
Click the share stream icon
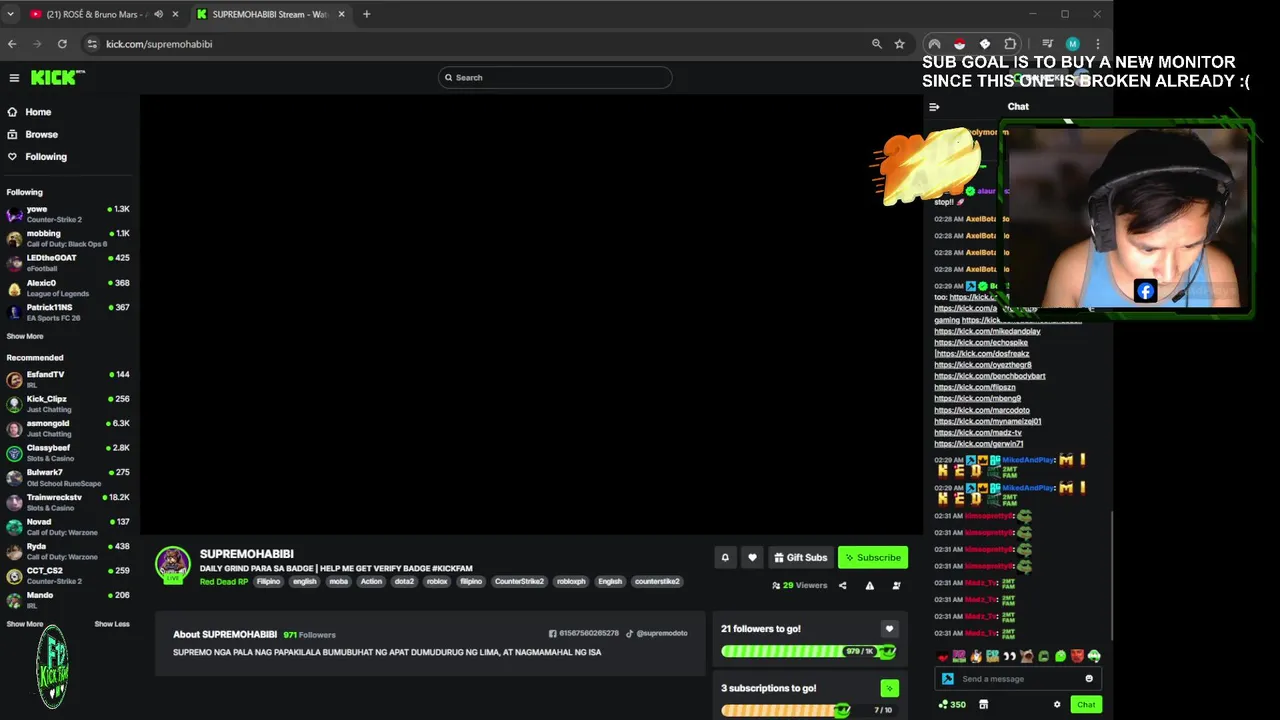point(842,586)
